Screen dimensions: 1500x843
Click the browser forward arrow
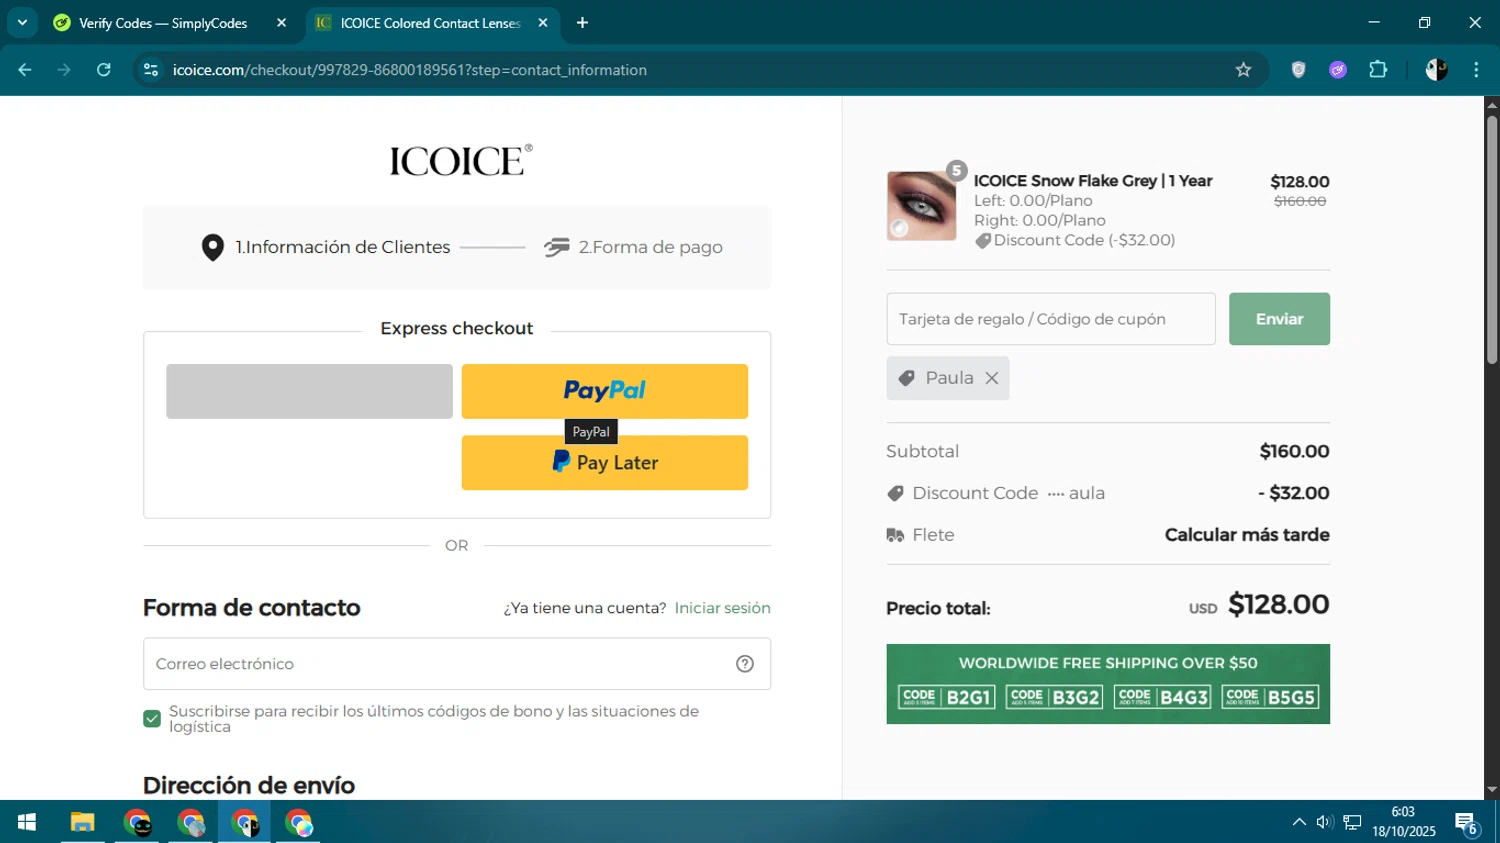click(64, 70)
